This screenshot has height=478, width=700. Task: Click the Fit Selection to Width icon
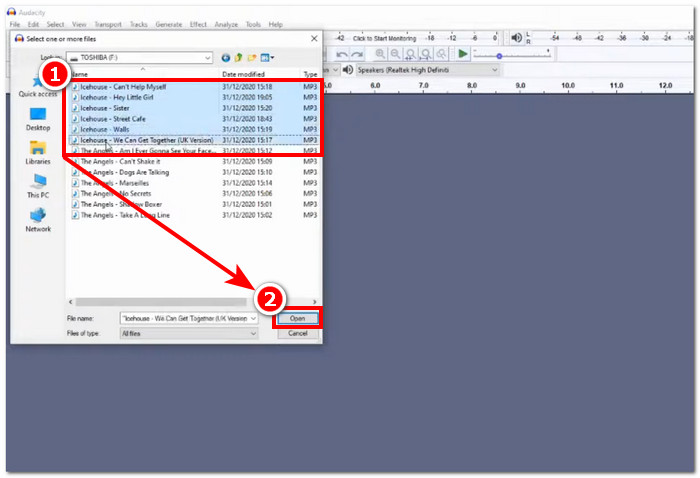click(x=410, y=54)
